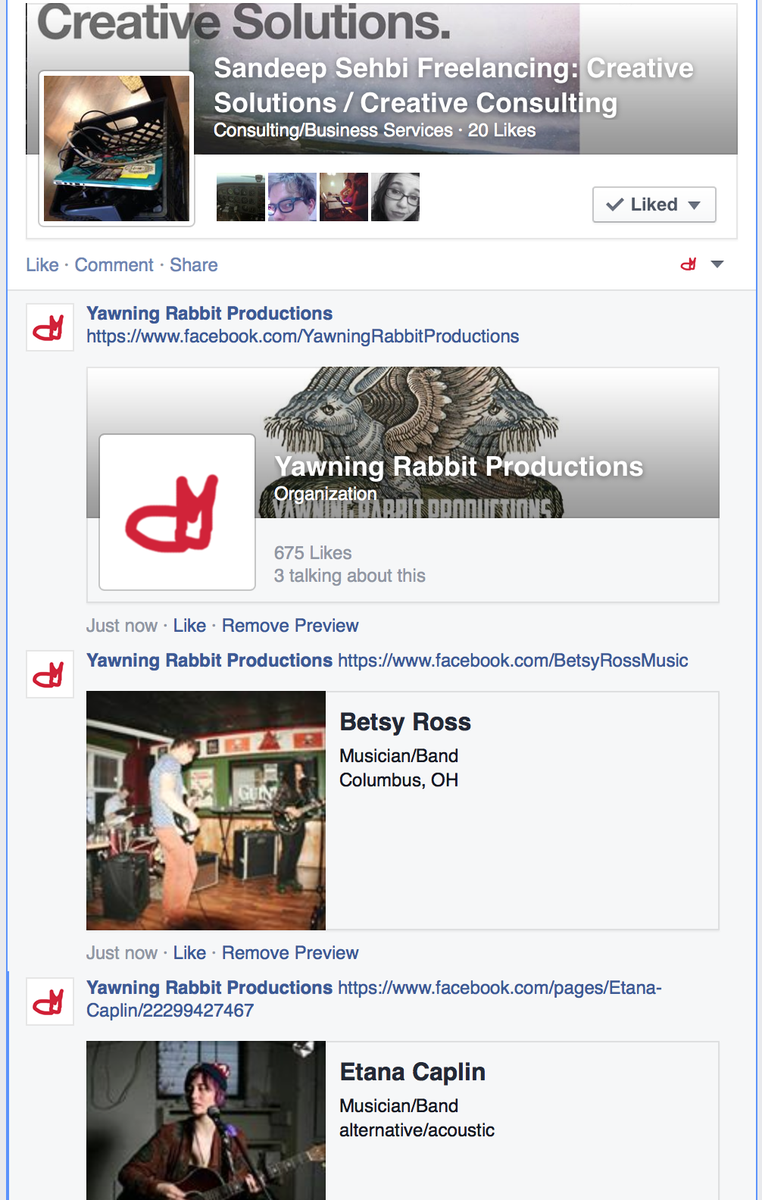The width and height of the screenshot is (762, 1200).
Task: Open the large red rabbit logo preview
Action: (177, 512)
